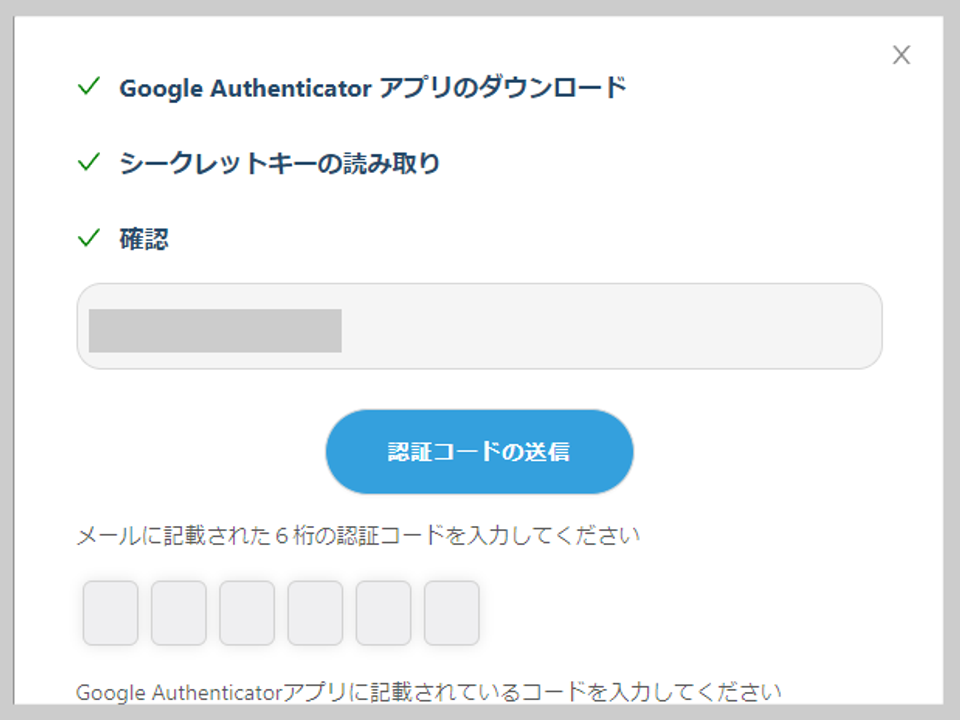Select the fifth verification code digit box

coord(383,613)
